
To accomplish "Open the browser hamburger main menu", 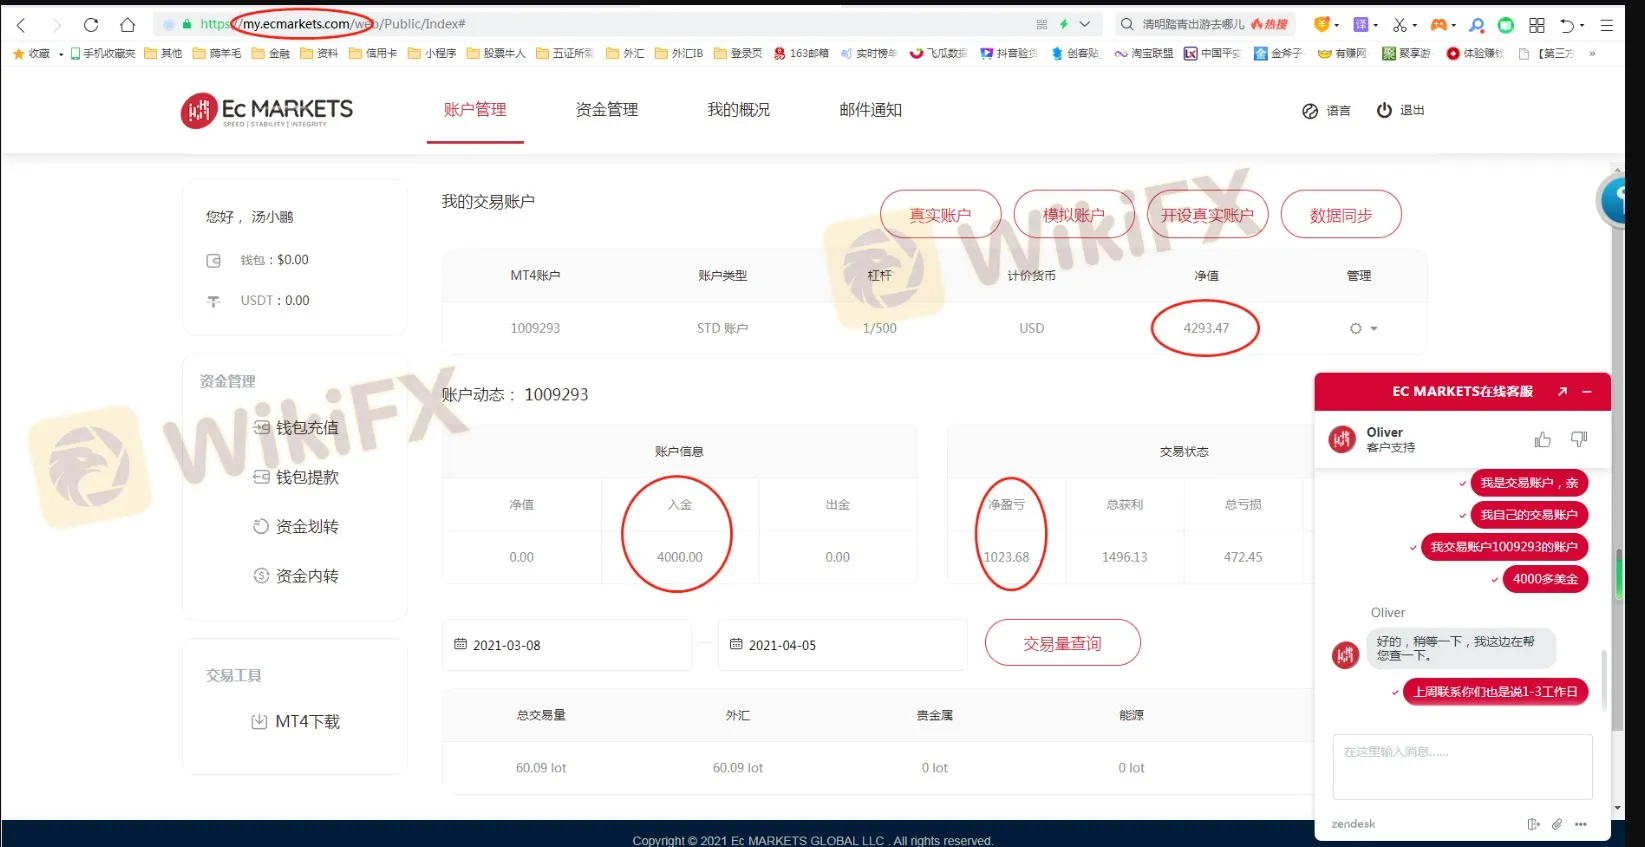I will click(x=1607, y=25).
